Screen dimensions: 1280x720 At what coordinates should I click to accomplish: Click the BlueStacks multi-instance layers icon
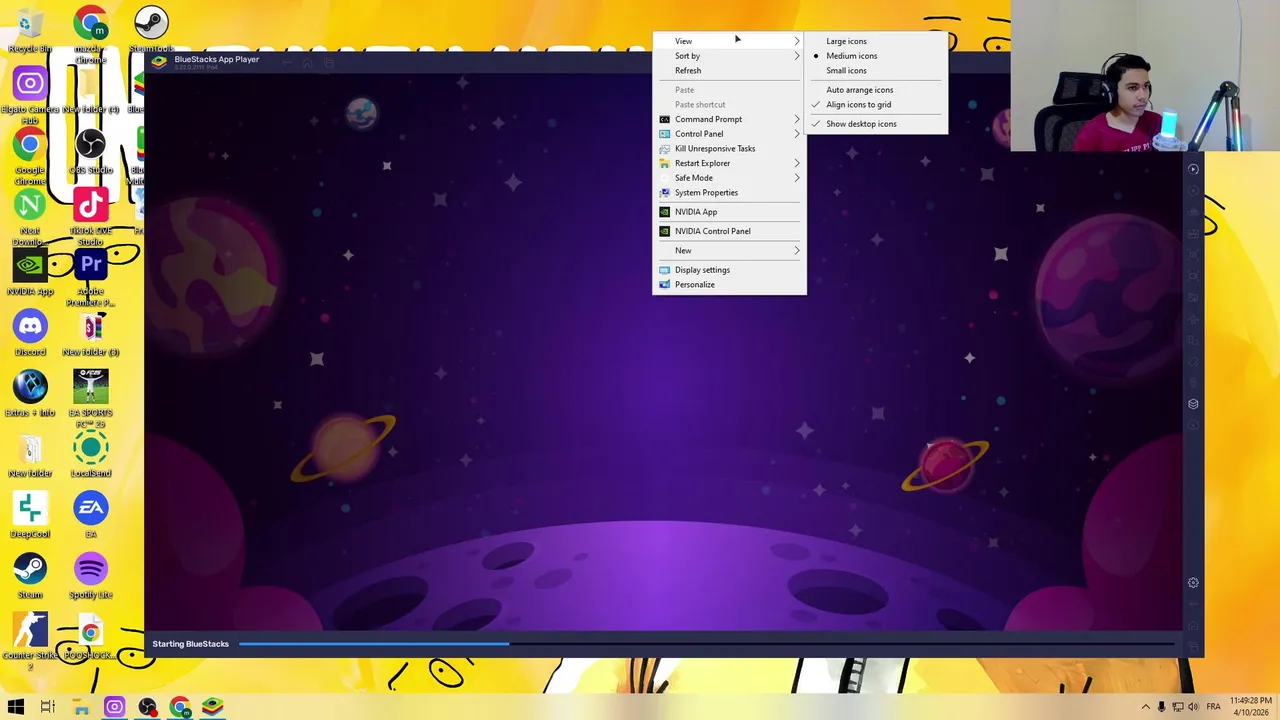(x=1193, y=404)
